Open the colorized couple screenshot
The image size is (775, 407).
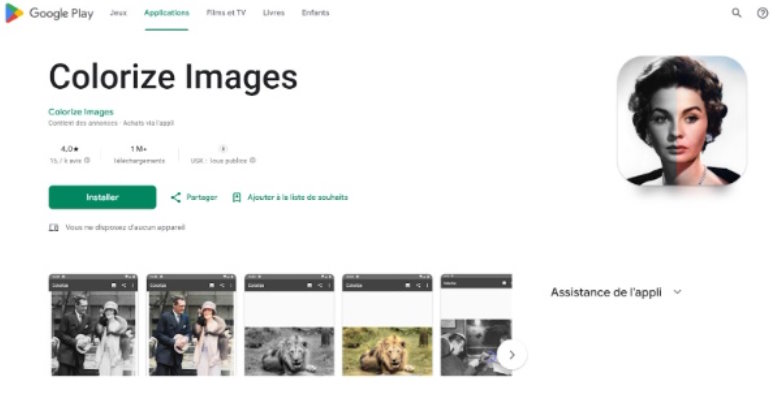tap(191, 325)
